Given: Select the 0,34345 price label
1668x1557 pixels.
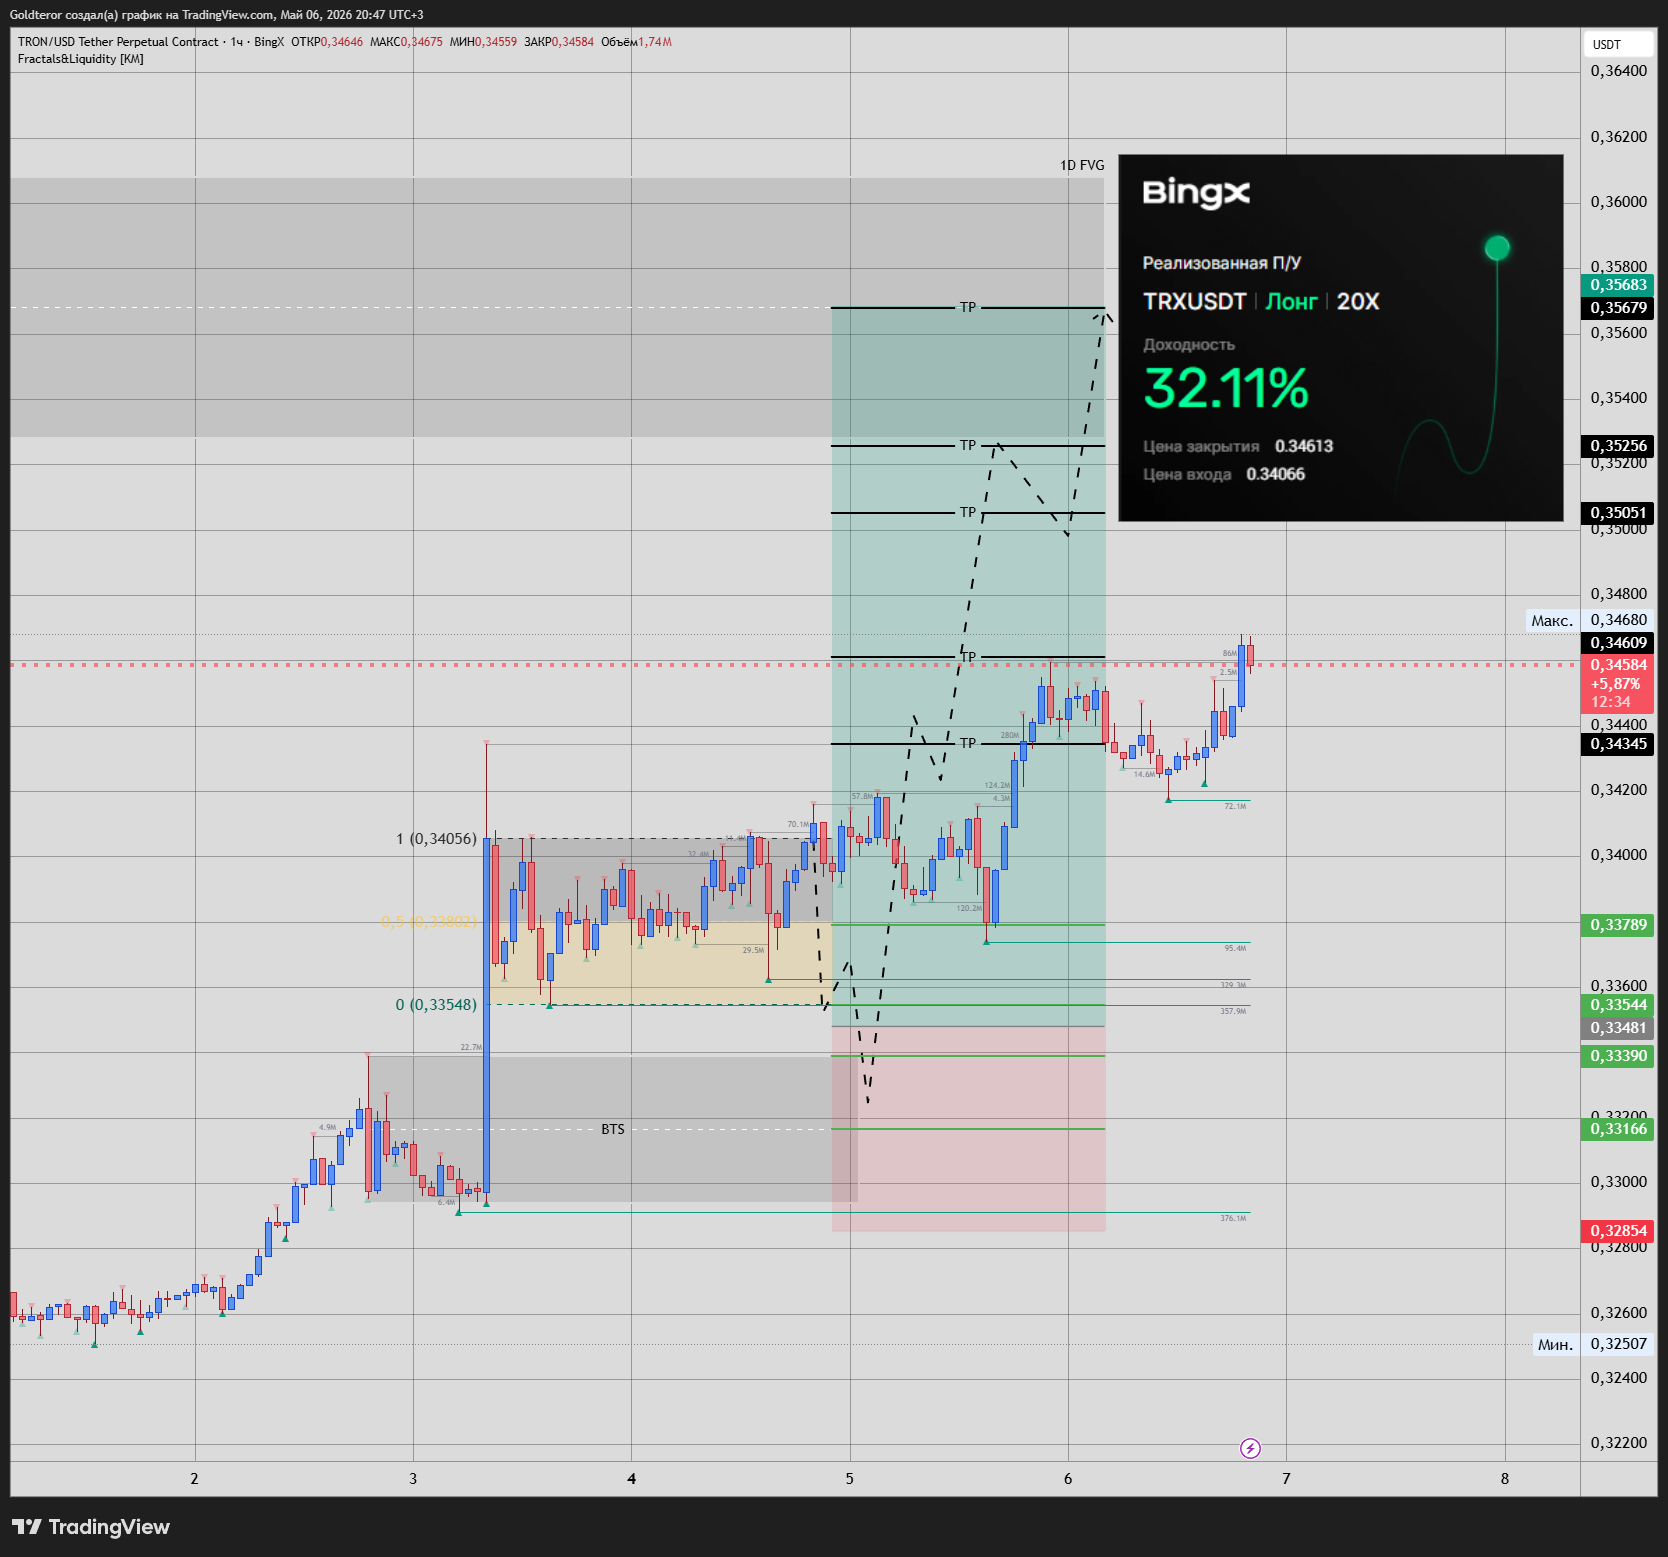Looking at the screenshot, I should [x=1618, y=744].
